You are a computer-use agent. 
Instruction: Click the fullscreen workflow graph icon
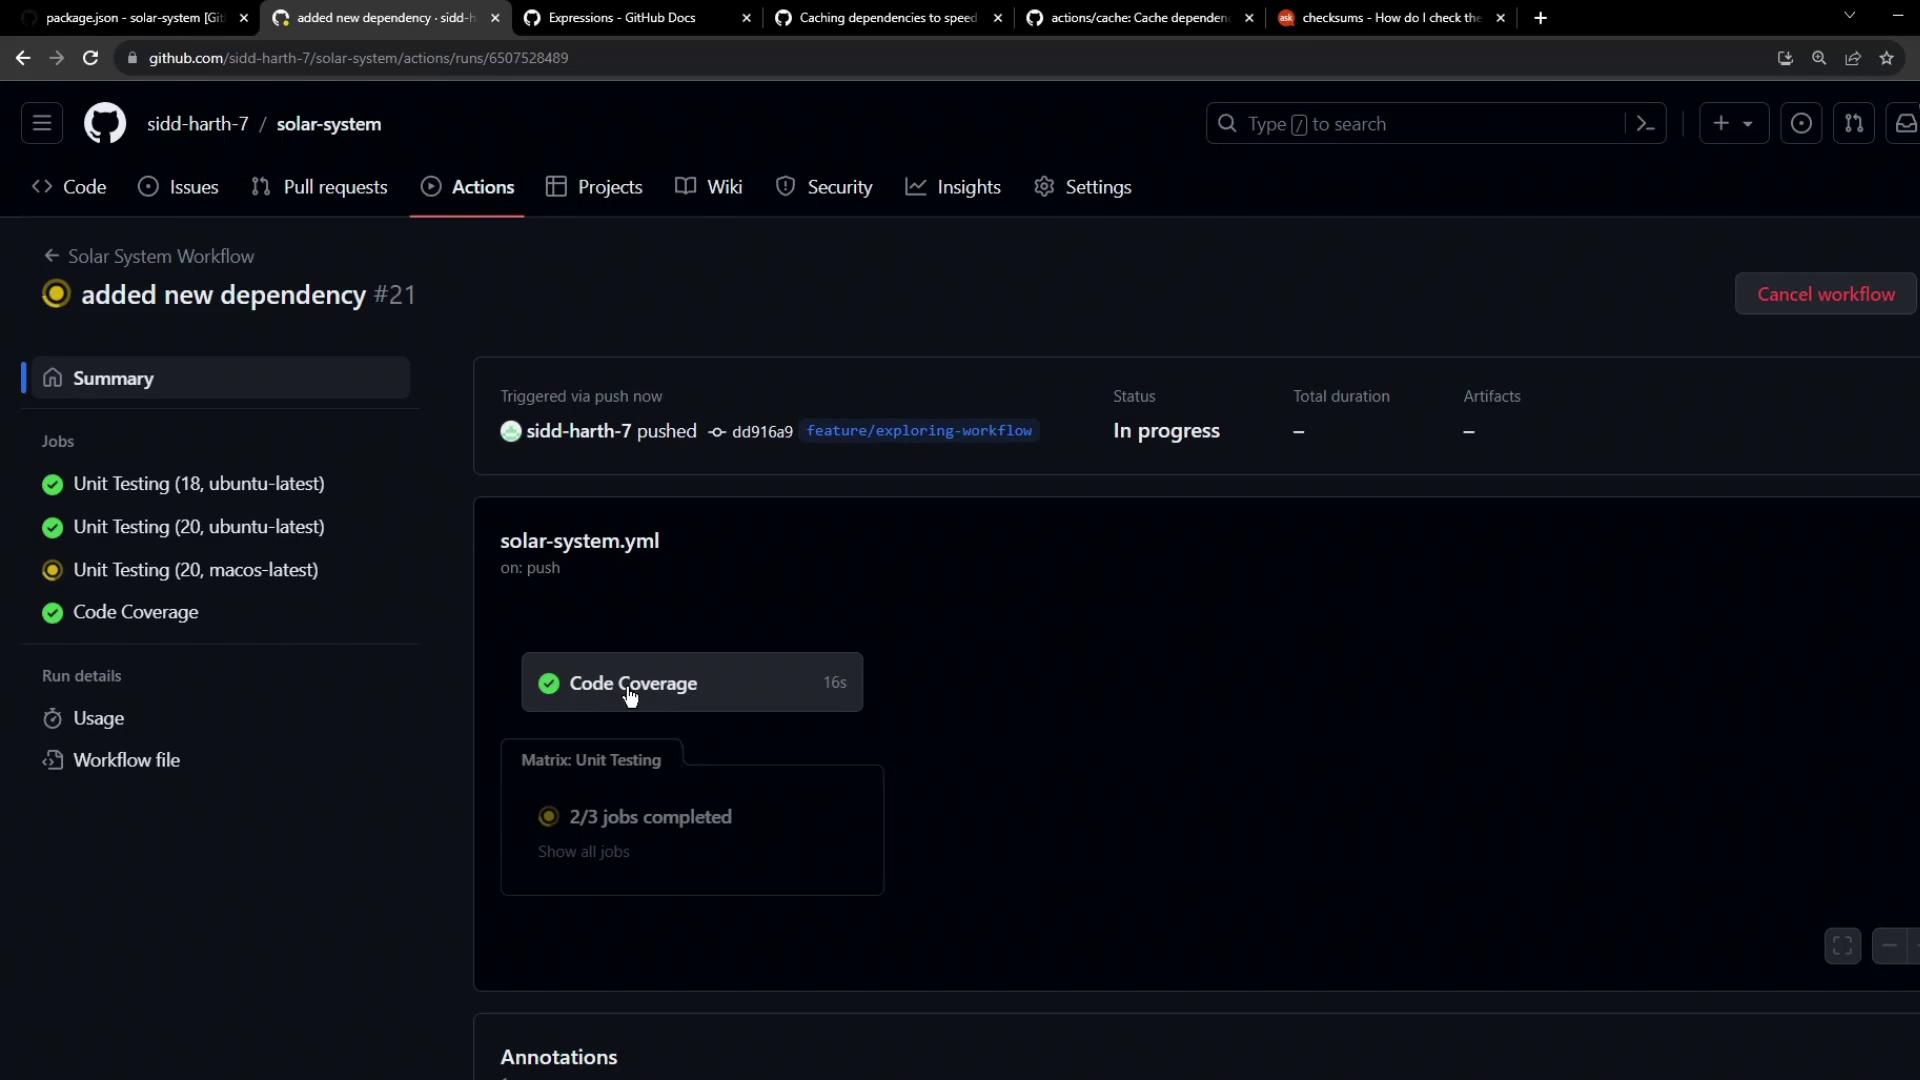click(x=1842, y=946)
